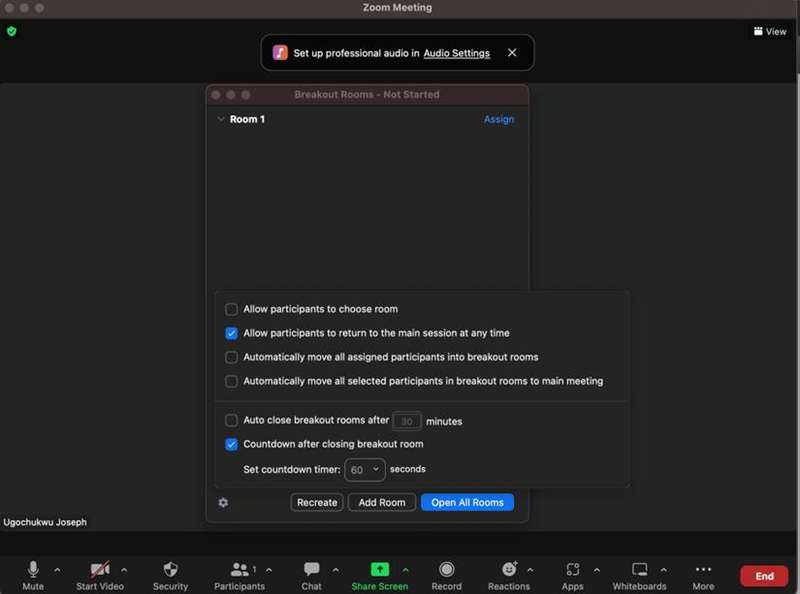
Task: Open the Participants panel icon
Action: (x=239, y=569)
